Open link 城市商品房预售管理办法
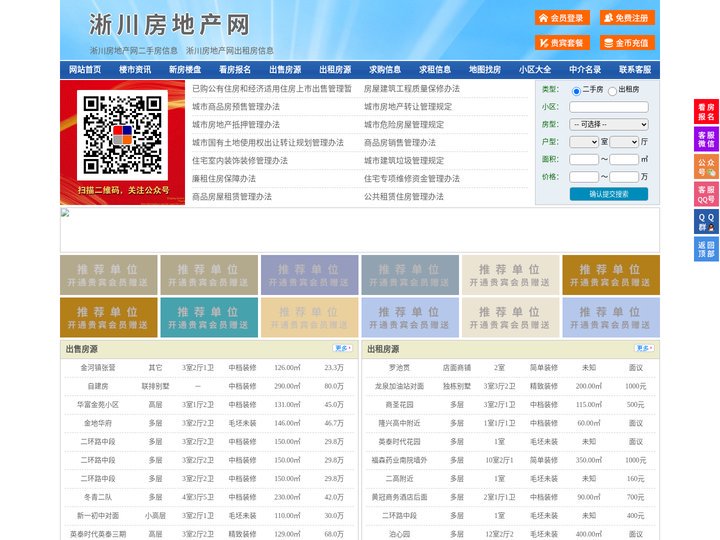Viewport: 720px width, 540px height. click(236, 107)
